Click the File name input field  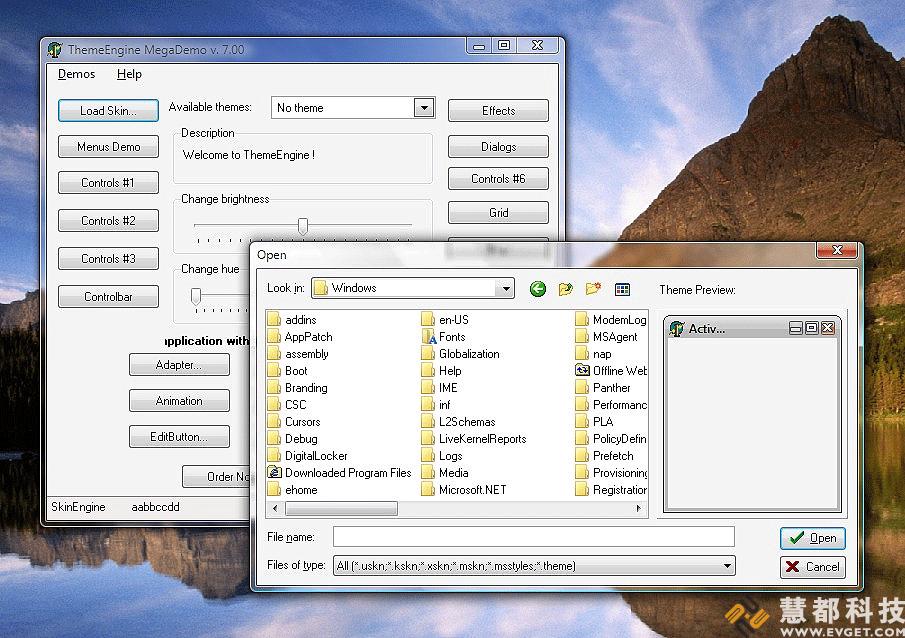coord(534,536)
